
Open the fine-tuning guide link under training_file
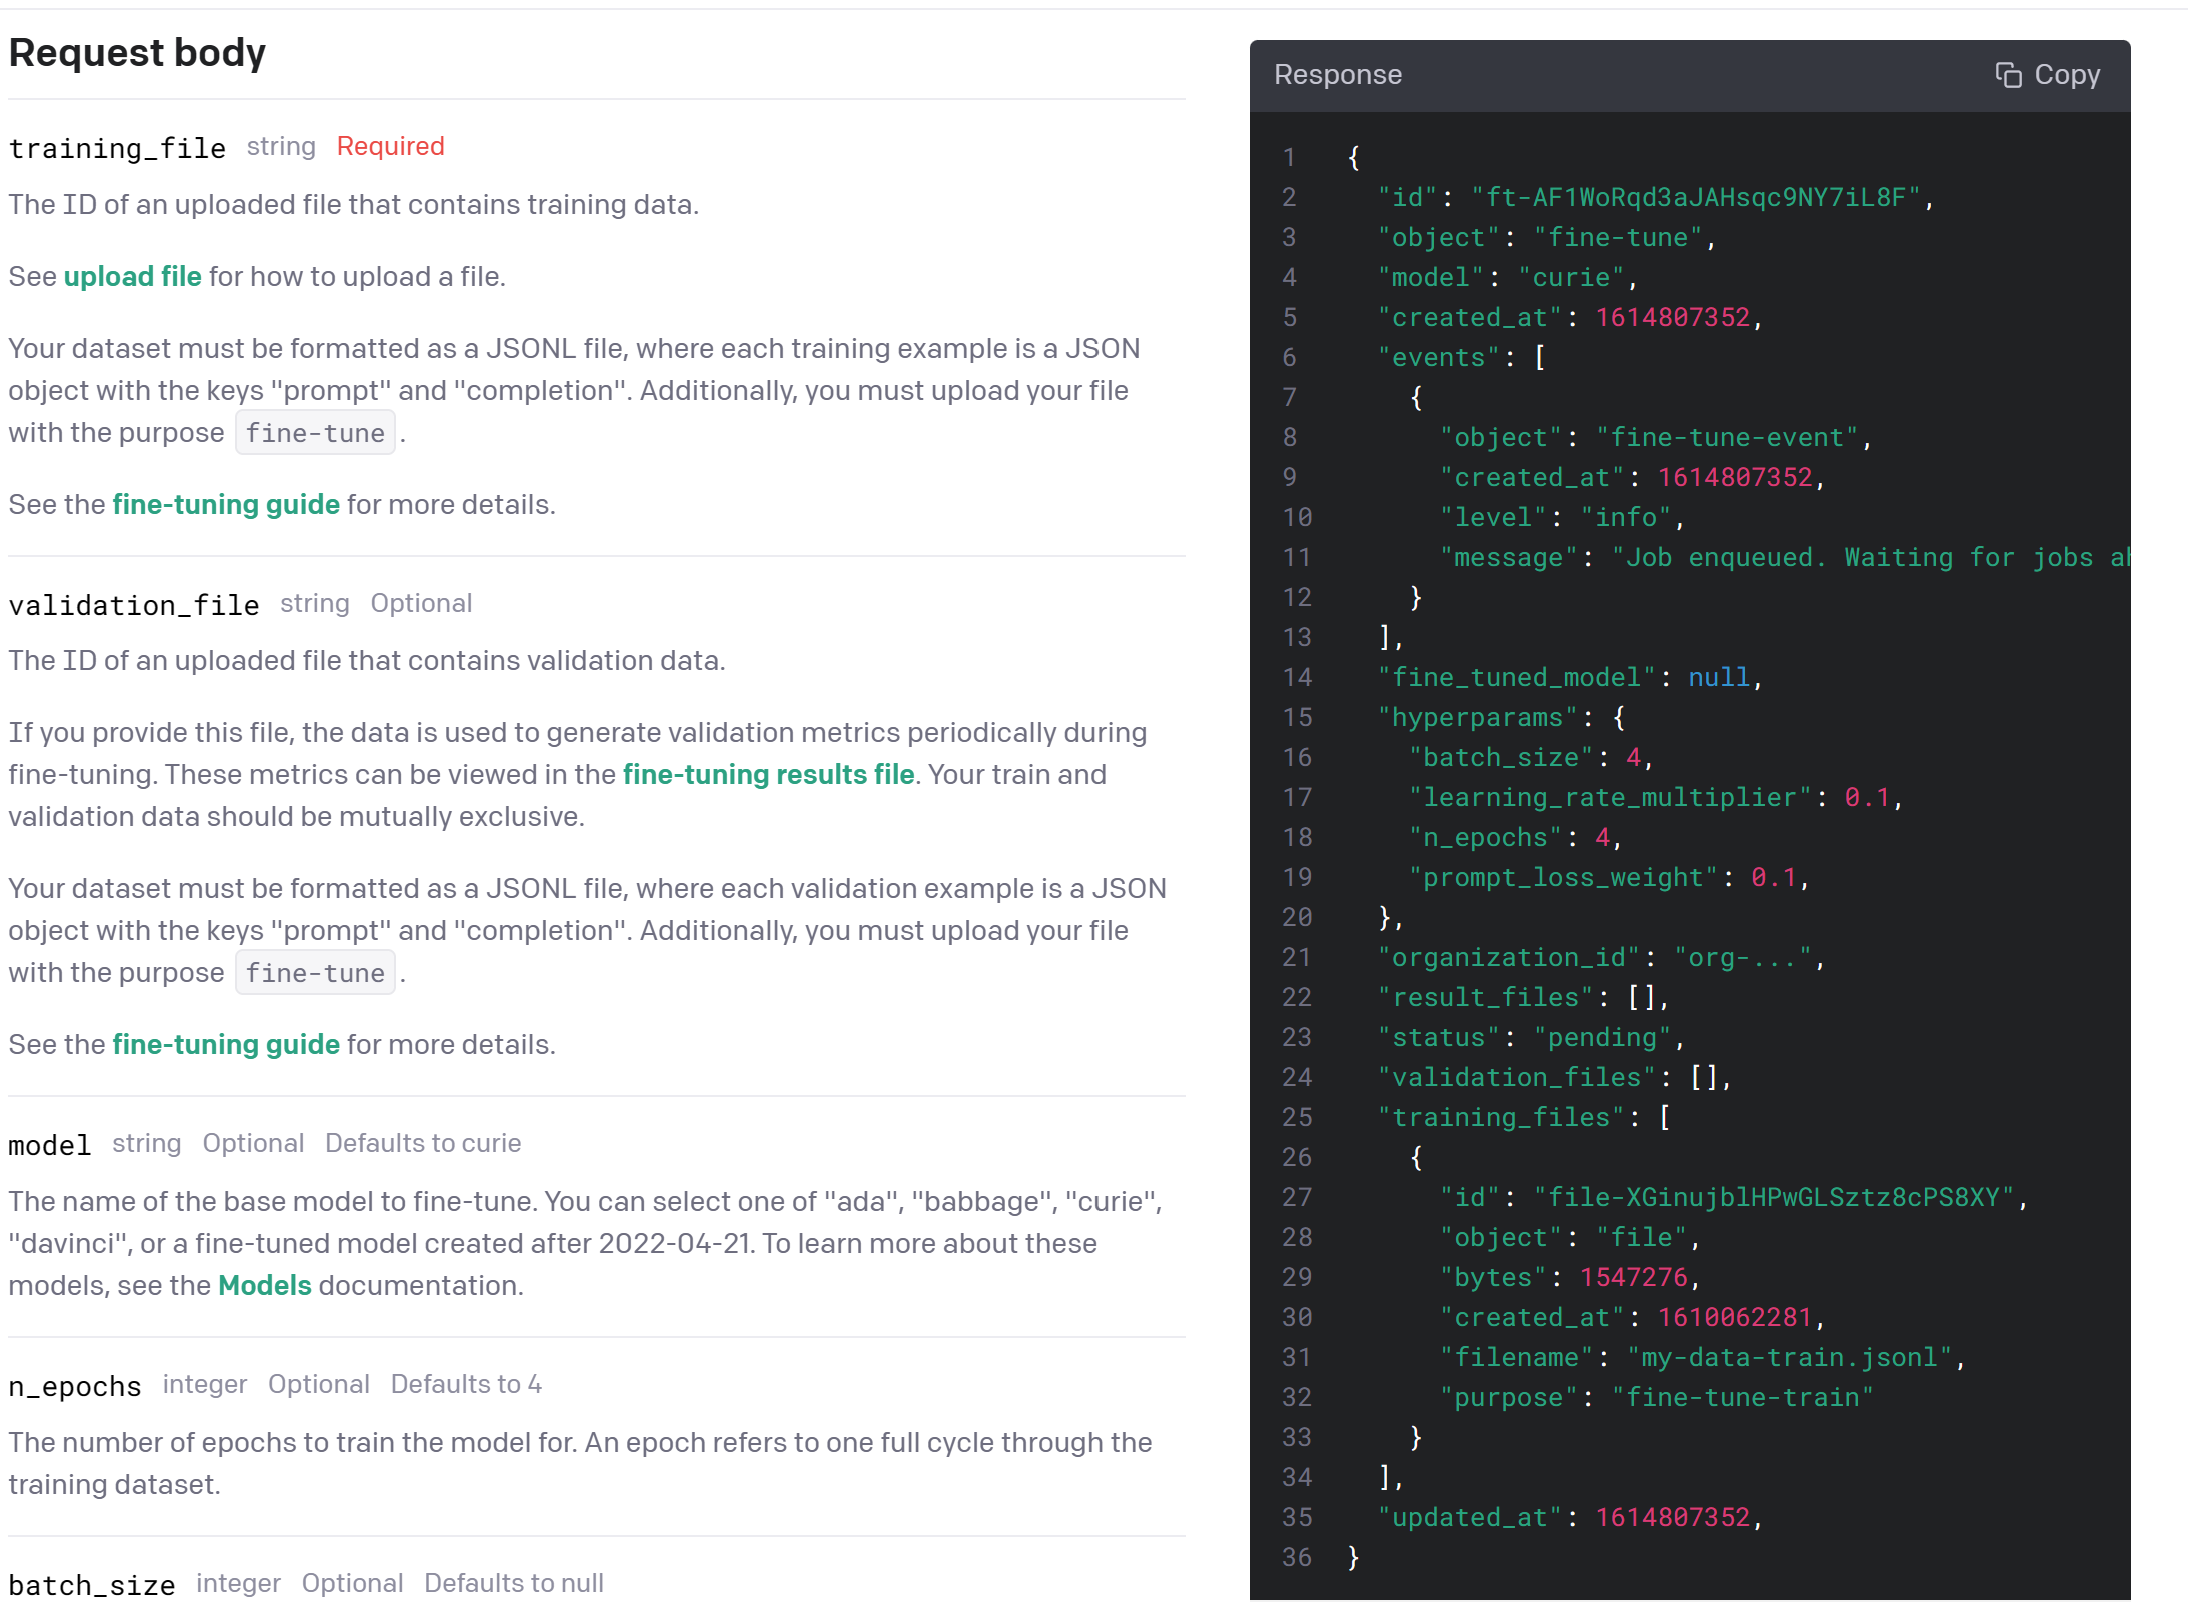(x=224, y=504)
